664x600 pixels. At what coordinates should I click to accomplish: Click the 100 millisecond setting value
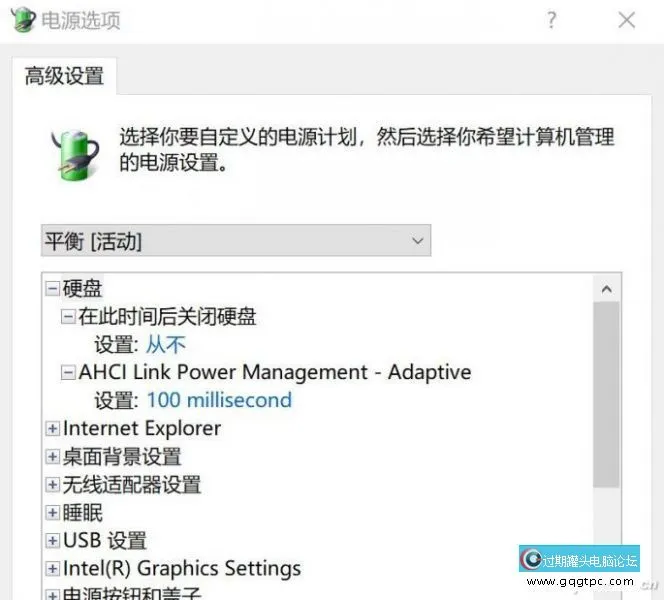219,400
